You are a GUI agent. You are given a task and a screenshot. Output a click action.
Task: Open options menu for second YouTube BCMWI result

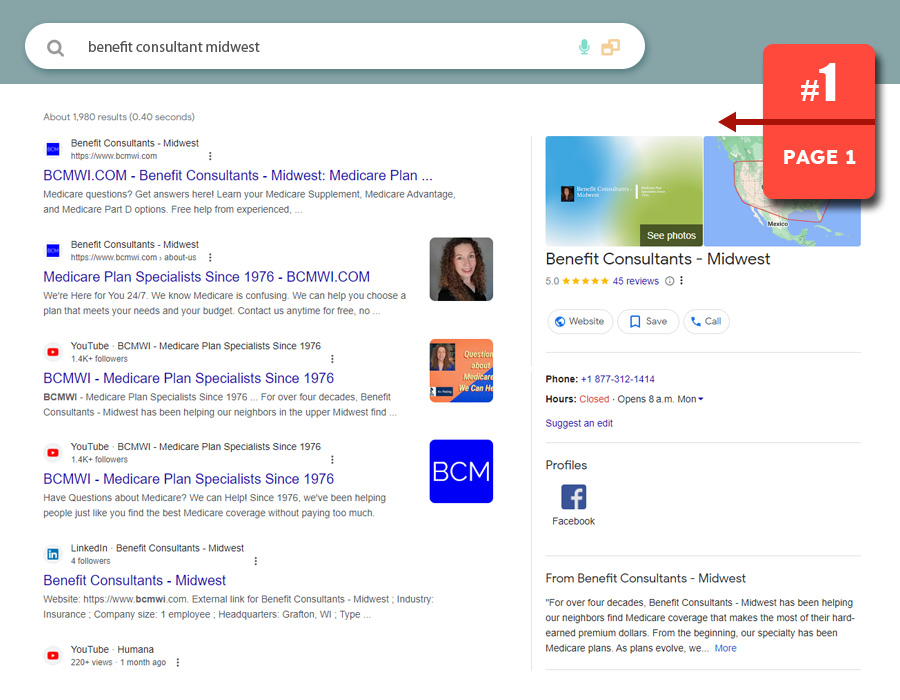click(x=332, y=460)
